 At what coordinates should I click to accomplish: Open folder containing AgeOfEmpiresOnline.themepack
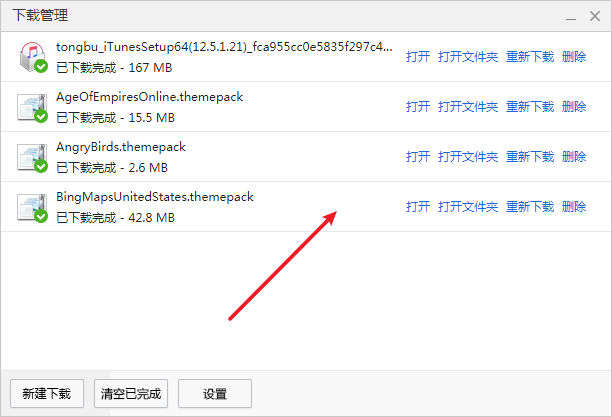click(468, 107)
